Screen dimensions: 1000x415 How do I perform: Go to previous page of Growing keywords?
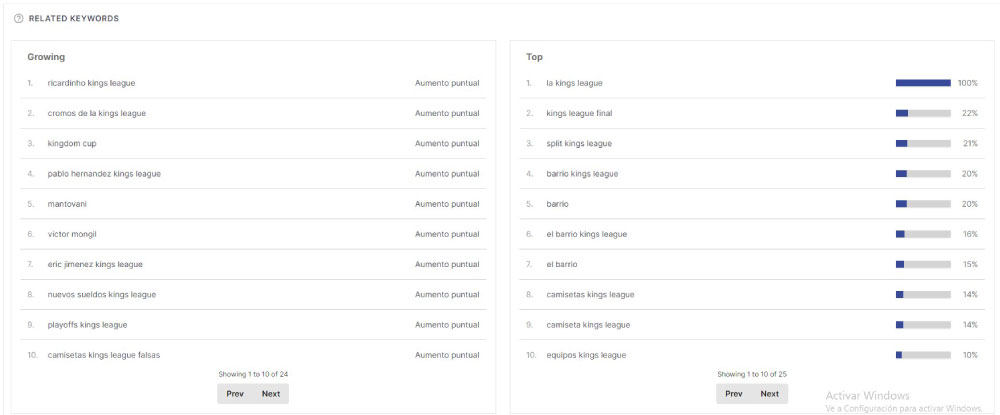[x=235, y=394]
